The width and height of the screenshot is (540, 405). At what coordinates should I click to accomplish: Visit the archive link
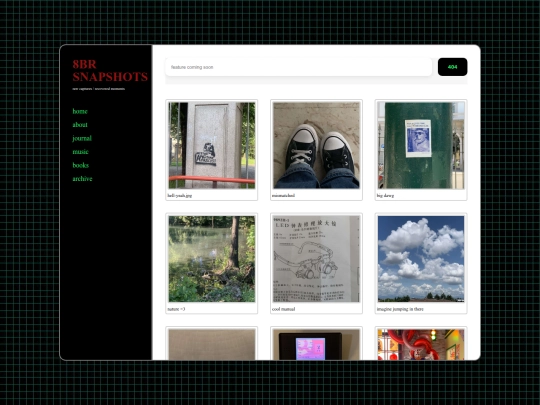pyautogui.click(x=82, y=178)
